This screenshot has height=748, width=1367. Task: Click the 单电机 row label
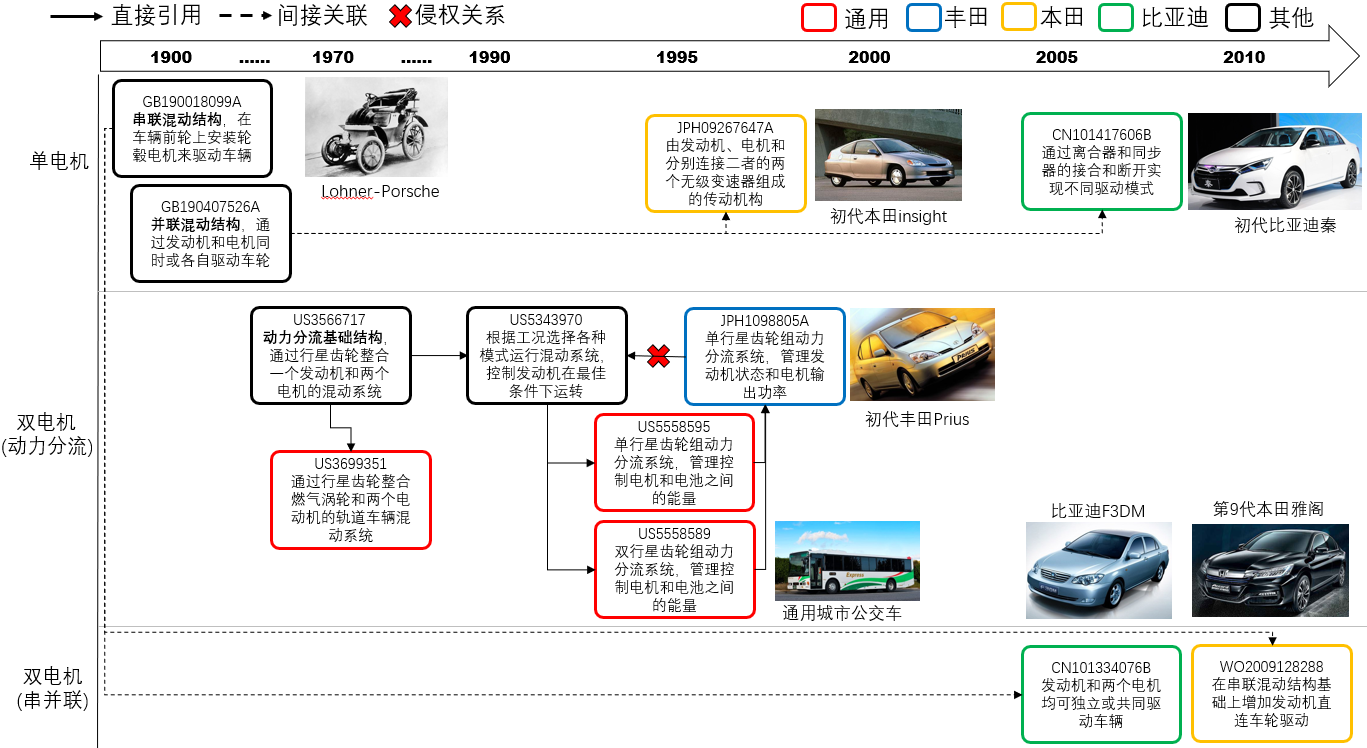[x=58, y=160]
